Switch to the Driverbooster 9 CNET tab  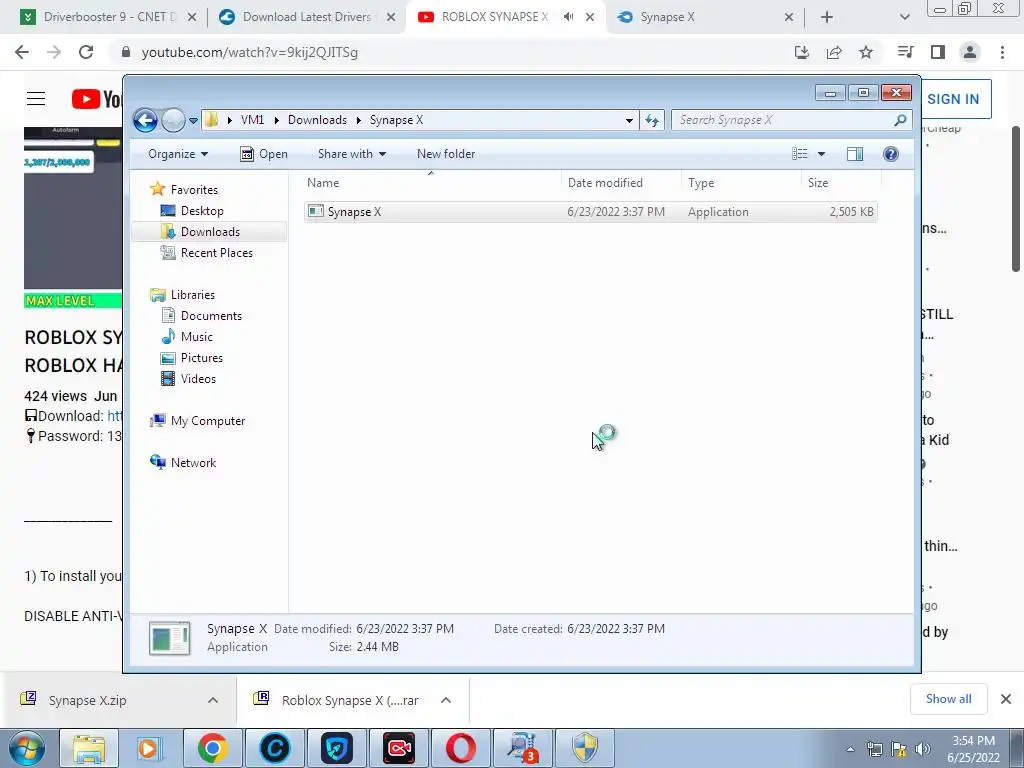(108, 17)
